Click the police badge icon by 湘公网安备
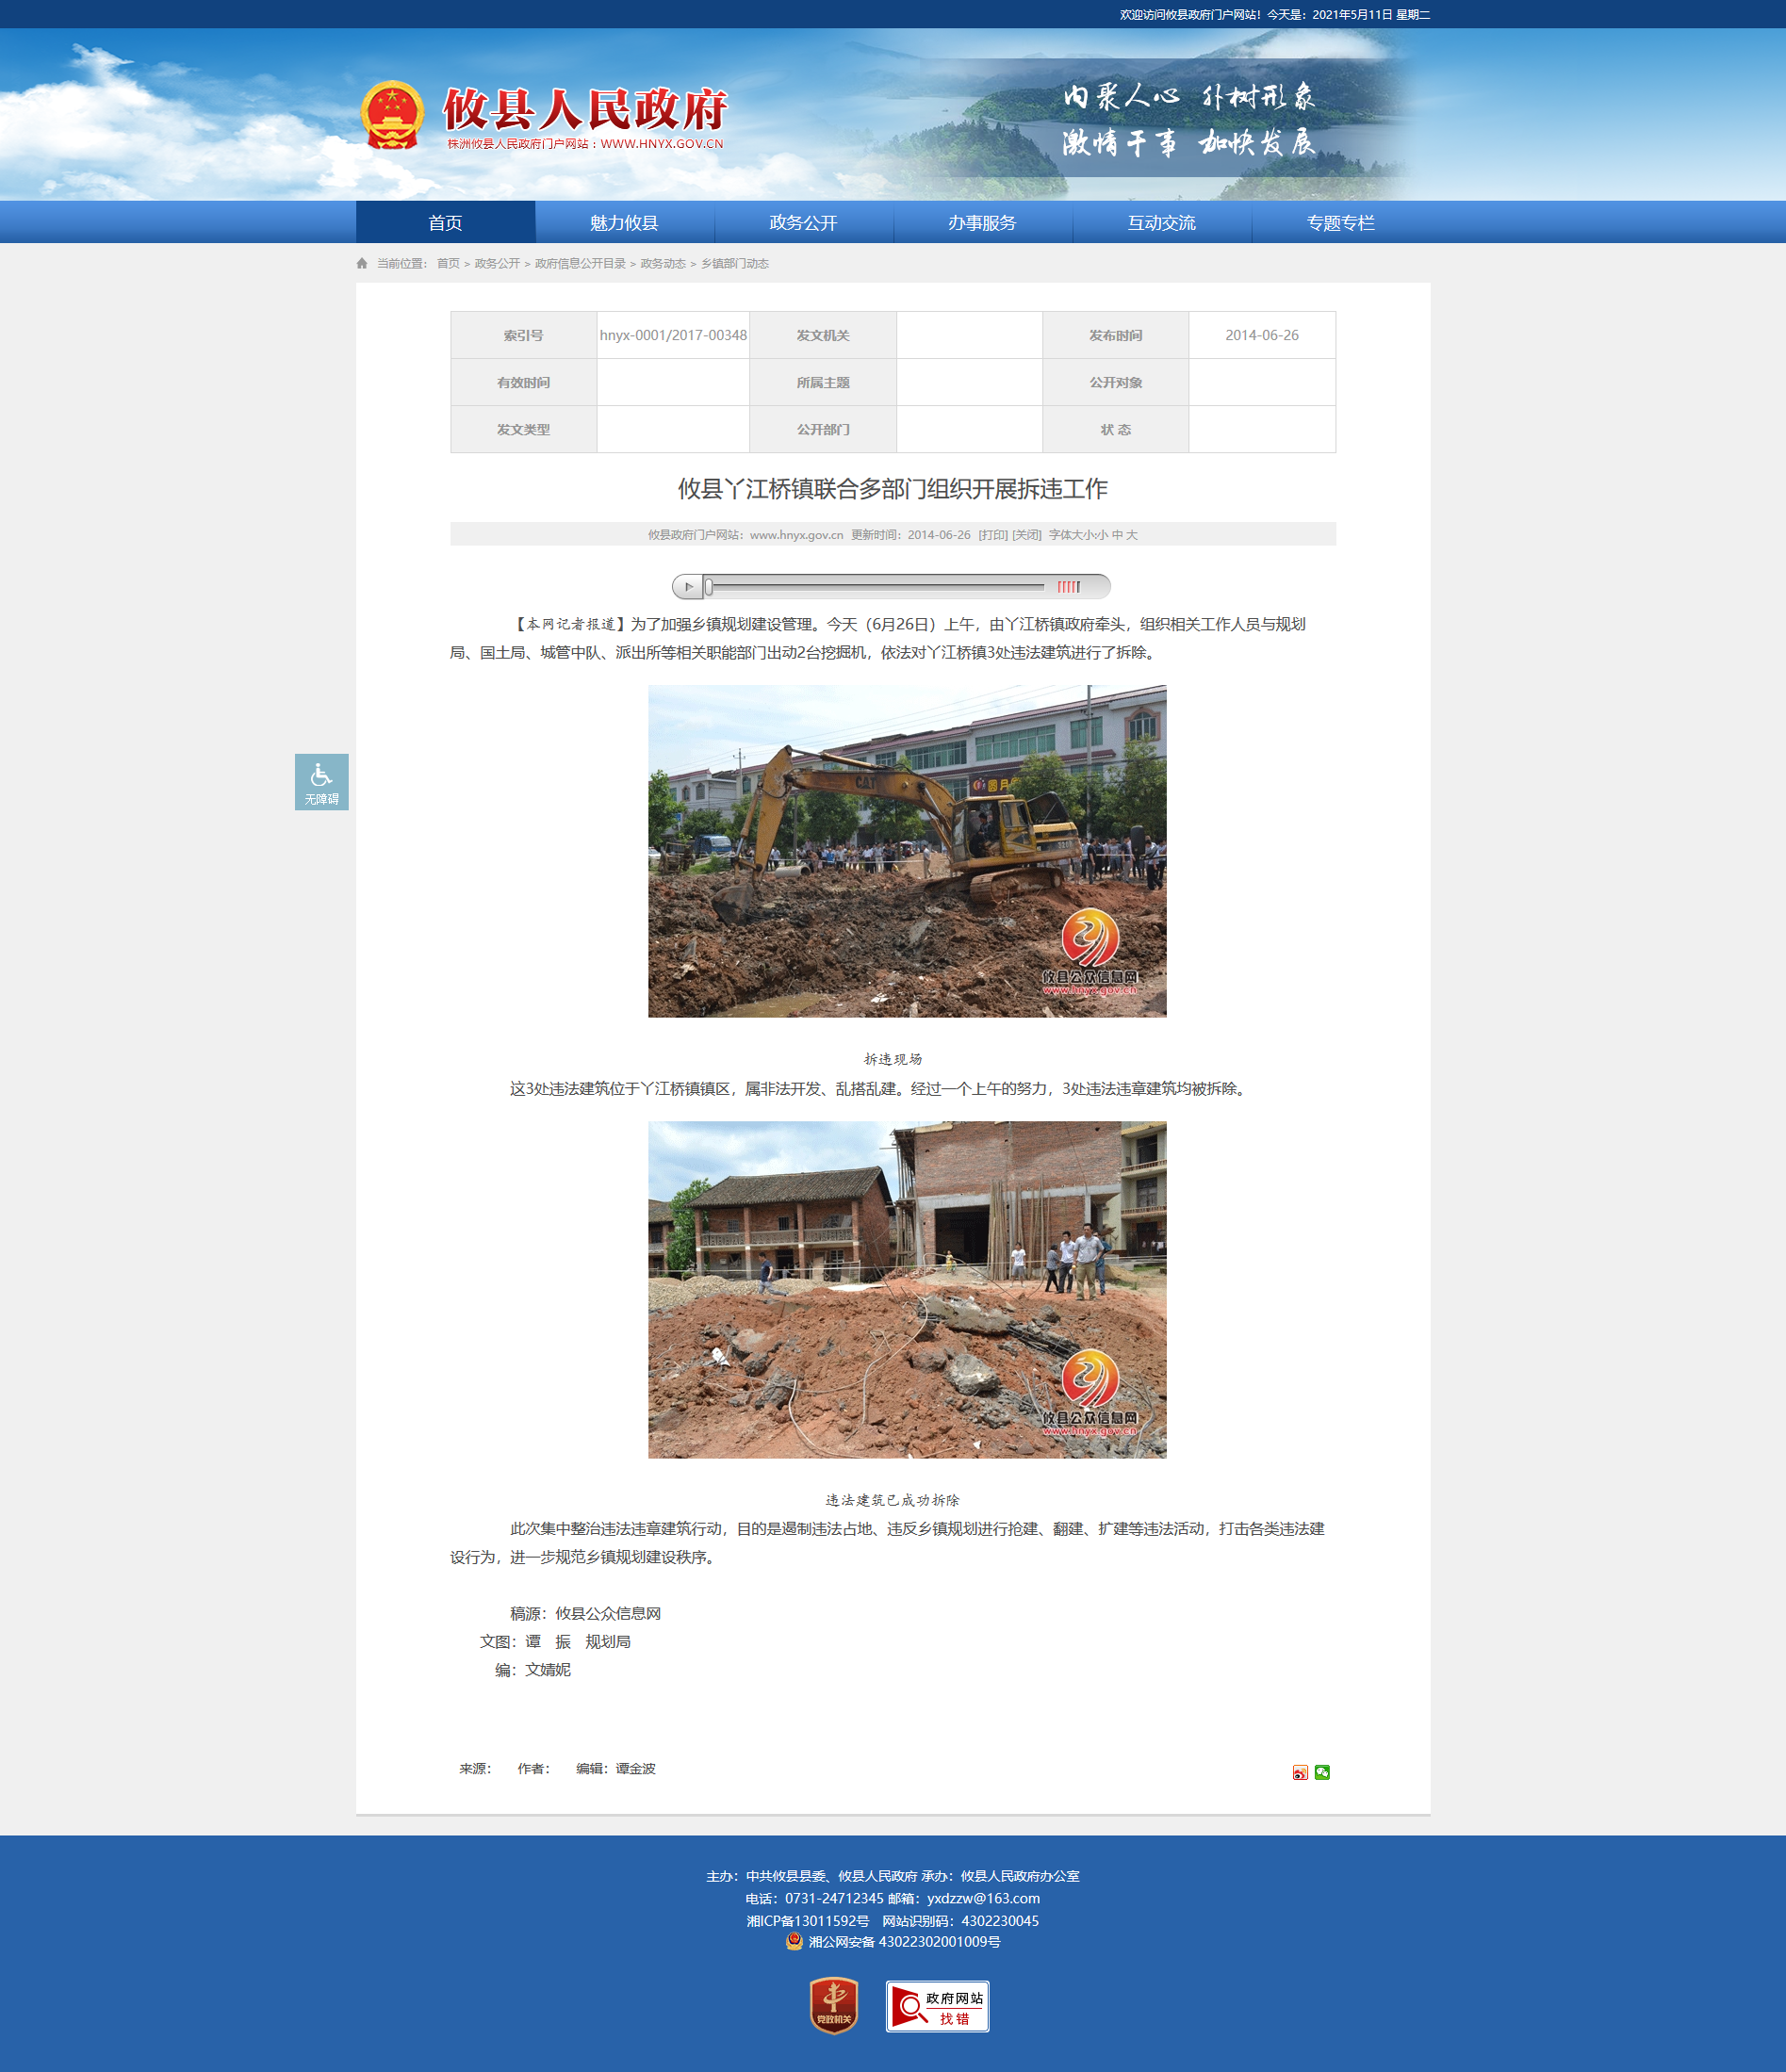Screen dimensions: 1786x2072 click(x=794, y=1941)
